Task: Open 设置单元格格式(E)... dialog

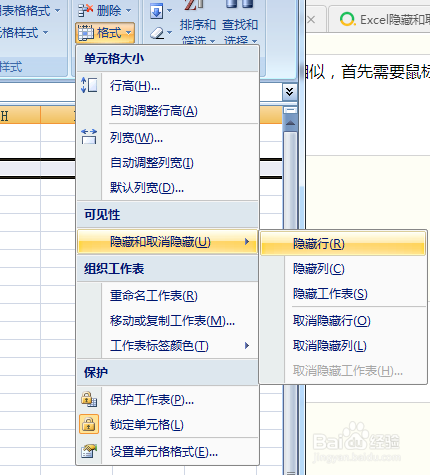Action: (168, 452)
